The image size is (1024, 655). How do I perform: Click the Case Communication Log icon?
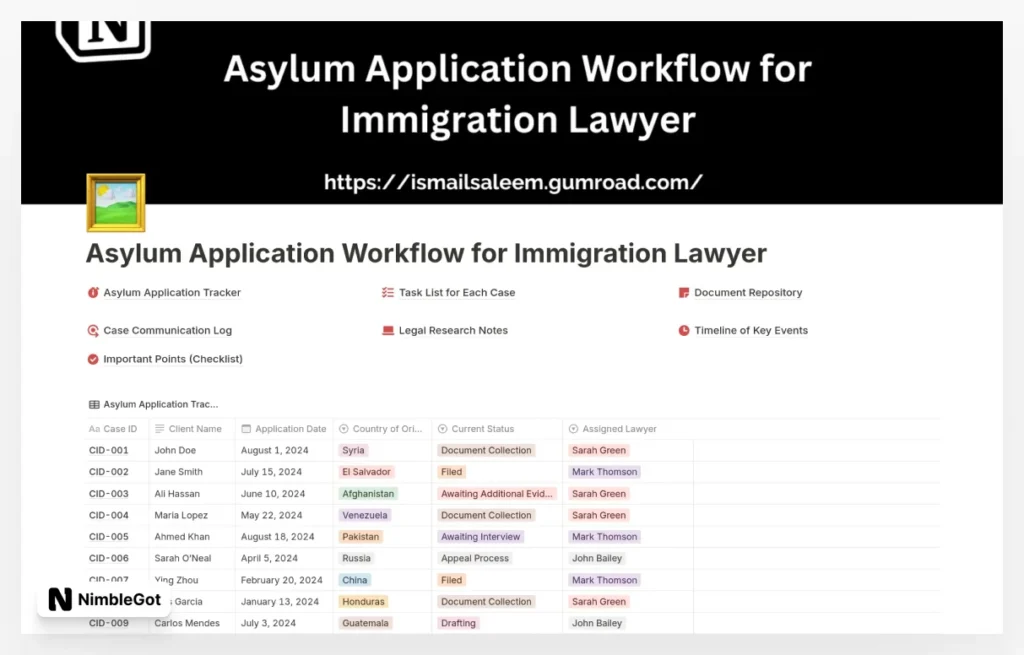[93, 331]
